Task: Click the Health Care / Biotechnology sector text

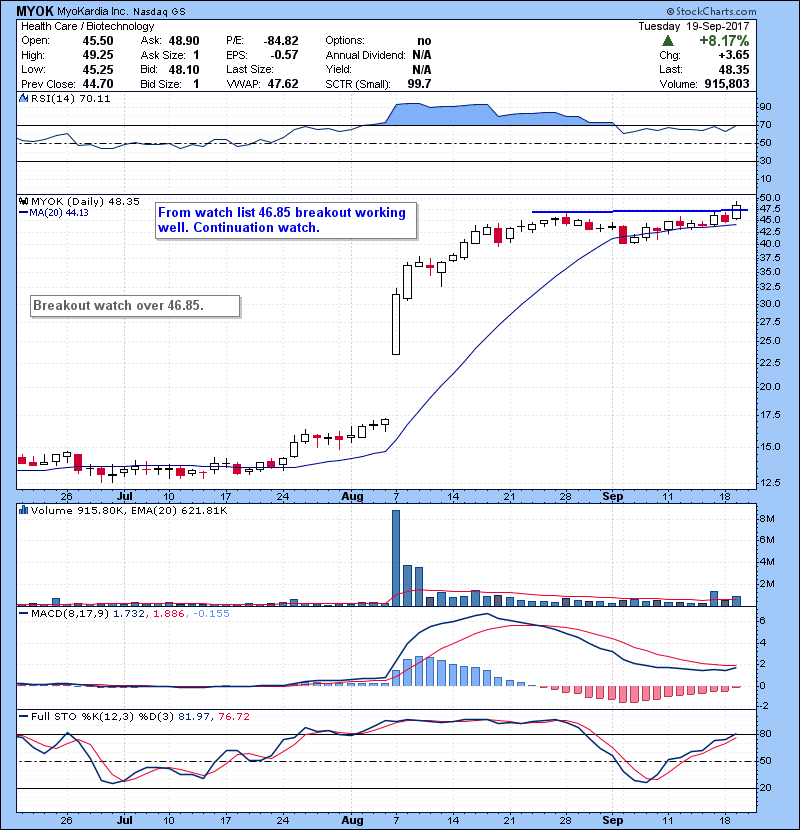Action: click(x=88, y=26)
